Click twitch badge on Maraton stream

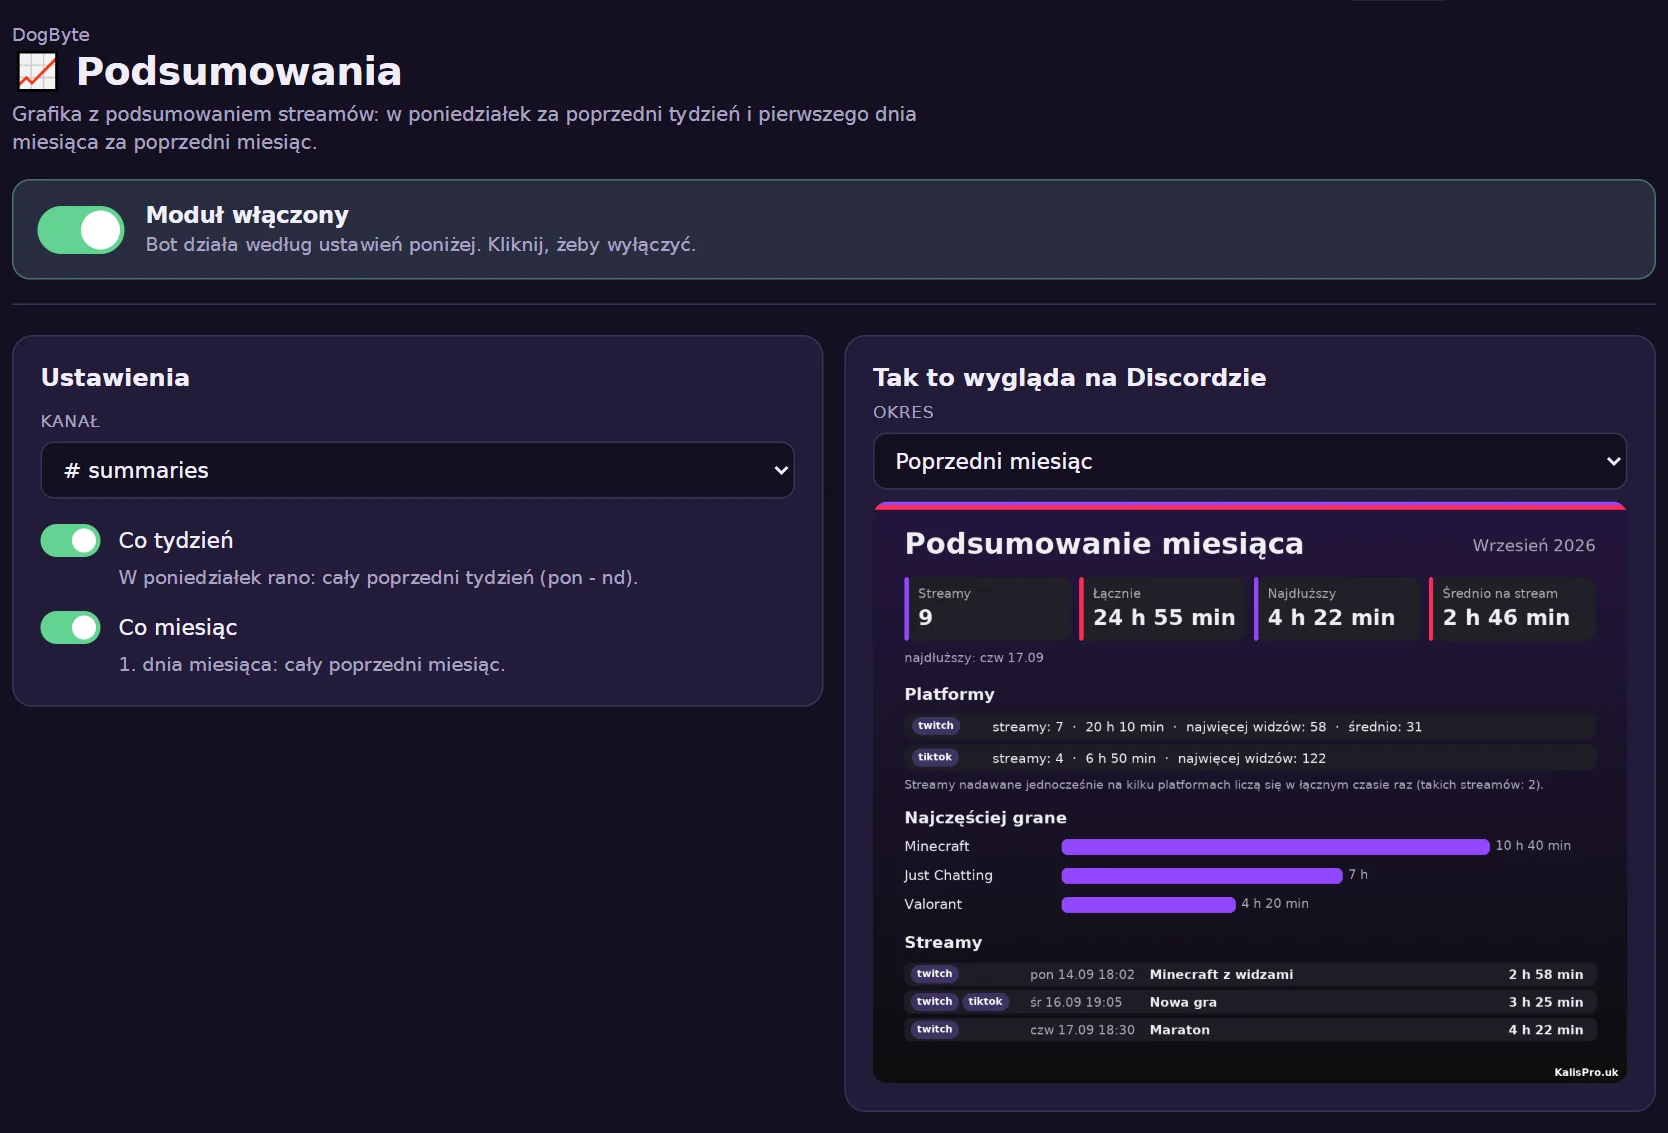pos(934,1029)
